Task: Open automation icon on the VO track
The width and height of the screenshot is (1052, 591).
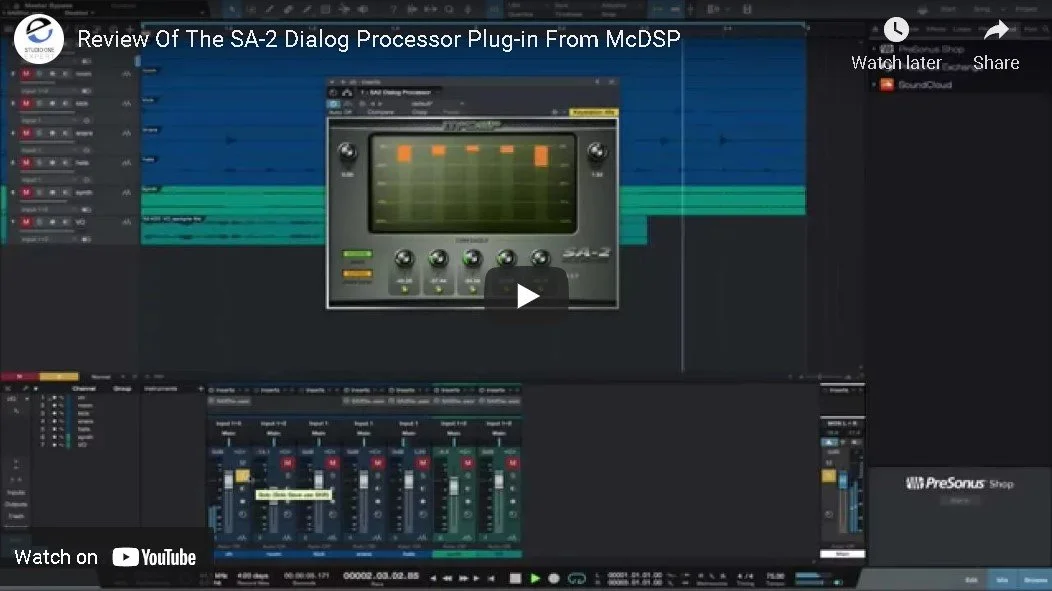Action: pyautogui.click(x=126, y=222)
